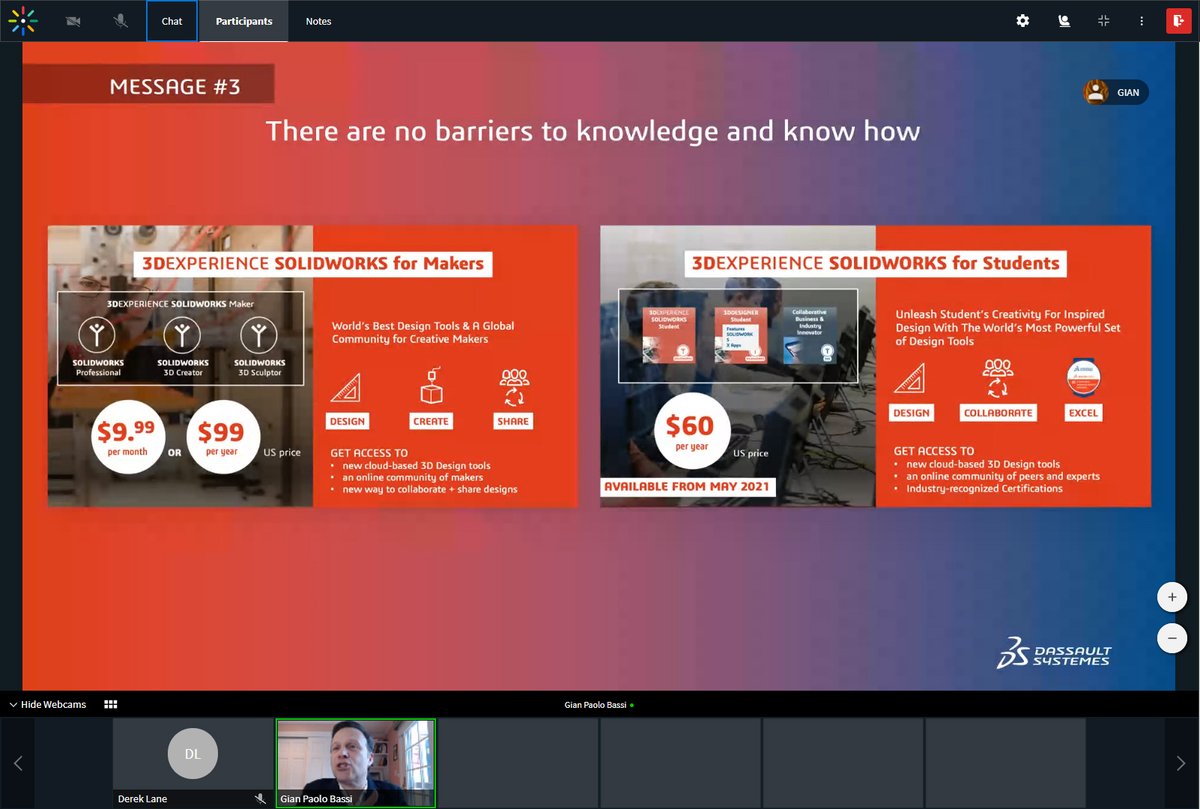Select Gian Paolo Bassi's video tile
This screenshot has height=809, width=1200.
click(356, 763)
